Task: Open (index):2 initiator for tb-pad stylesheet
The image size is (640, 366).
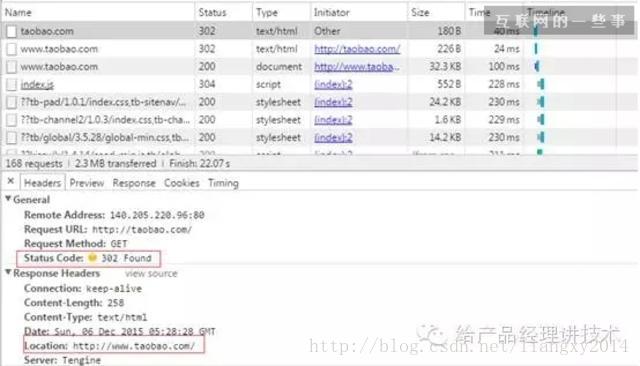Action: [333, 102]
